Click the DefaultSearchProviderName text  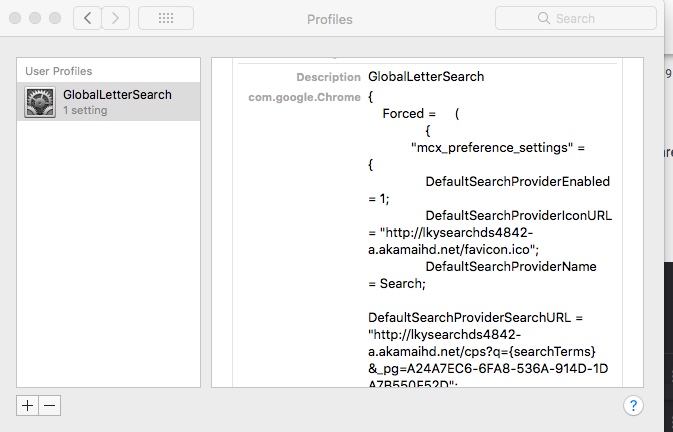(x=511, y=266)
